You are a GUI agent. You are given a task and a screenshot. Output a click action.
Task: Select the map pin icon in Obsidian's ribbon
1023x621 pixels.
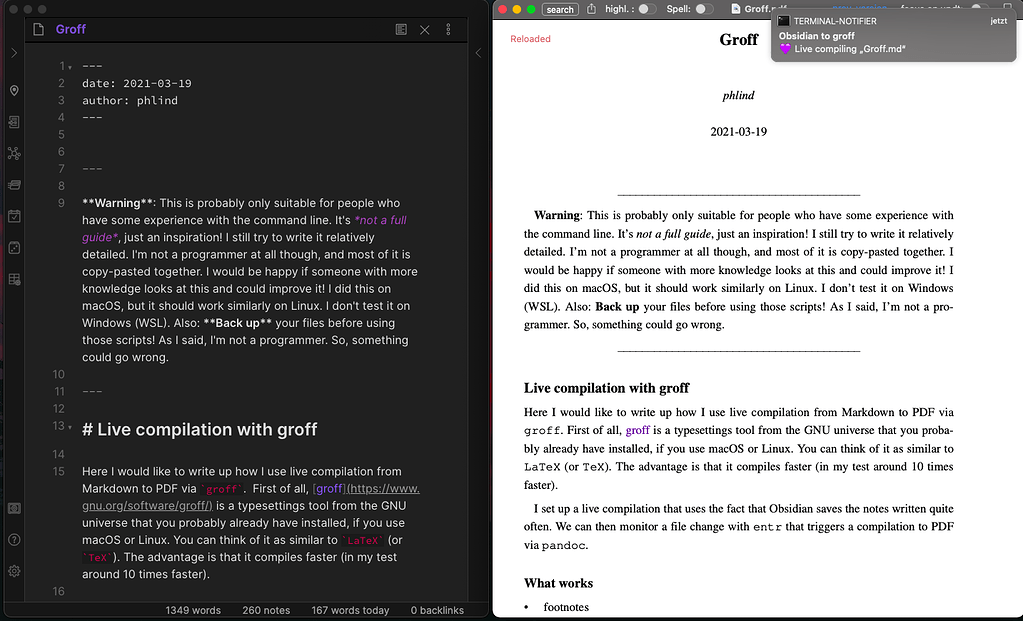[x=14, y=90]
